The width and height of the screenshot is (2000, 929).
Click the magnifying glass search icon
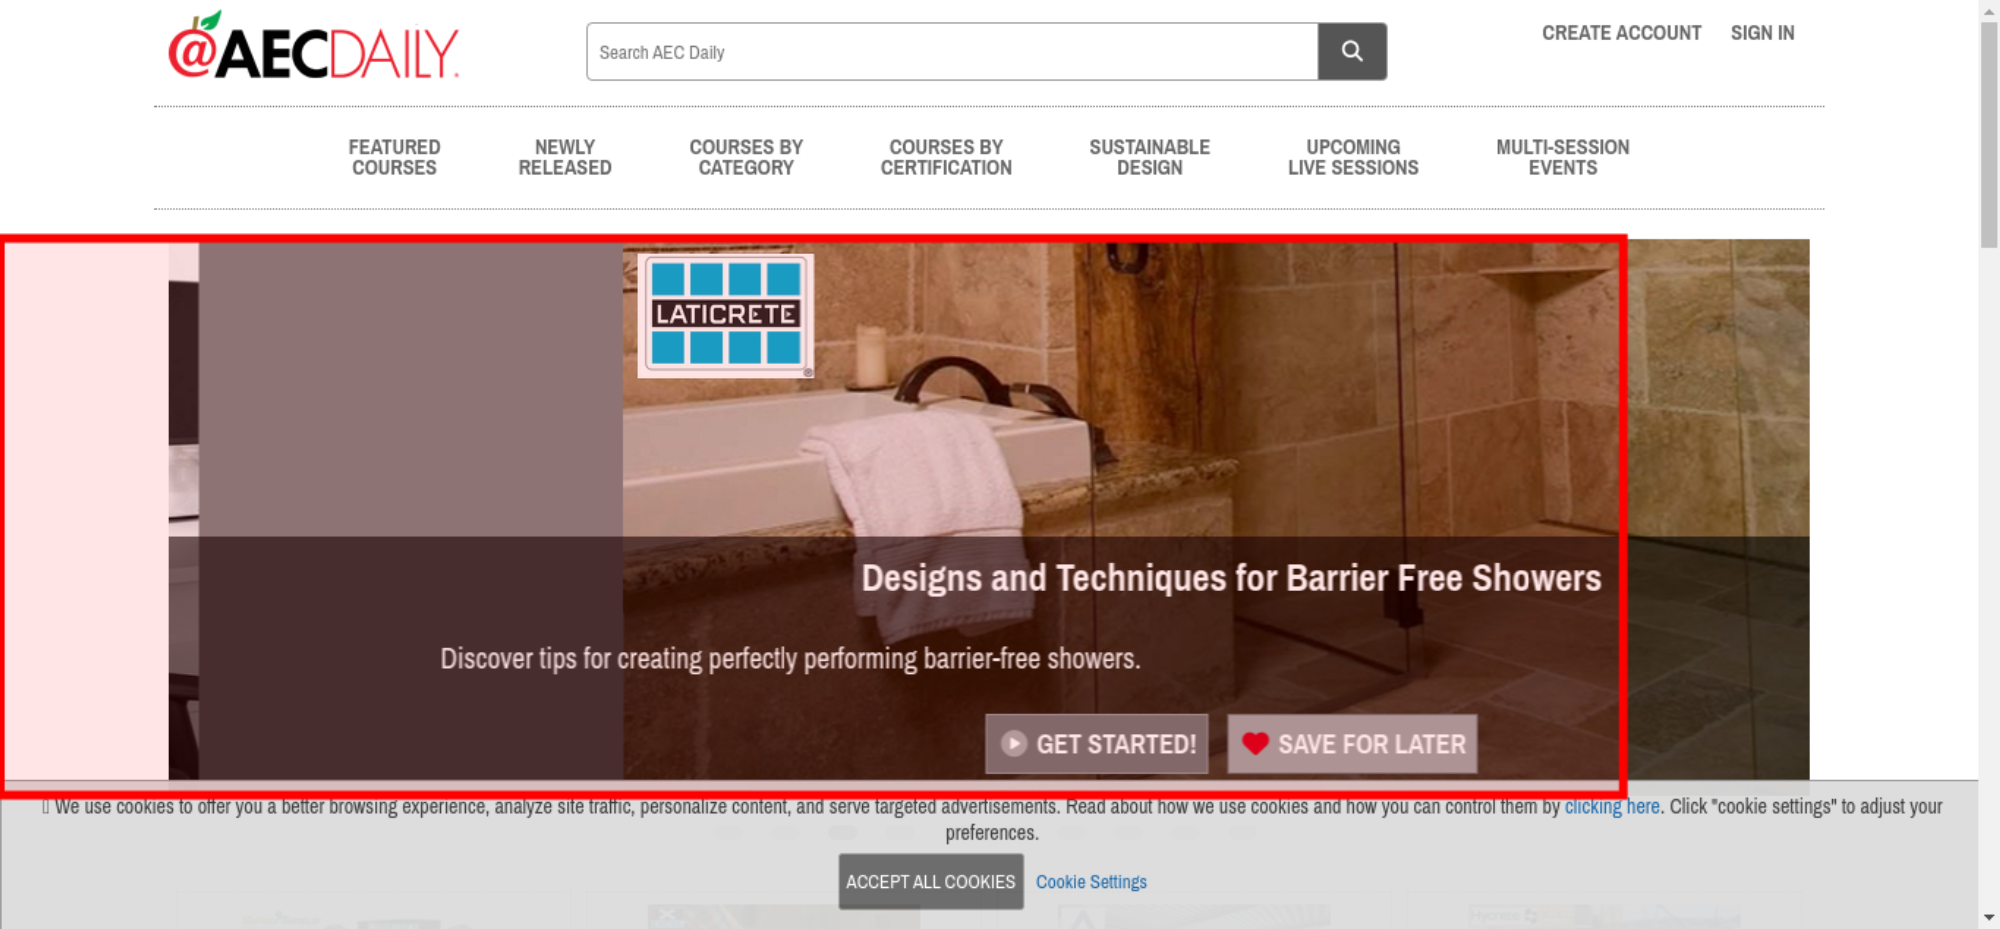(x=1352, y=51)
